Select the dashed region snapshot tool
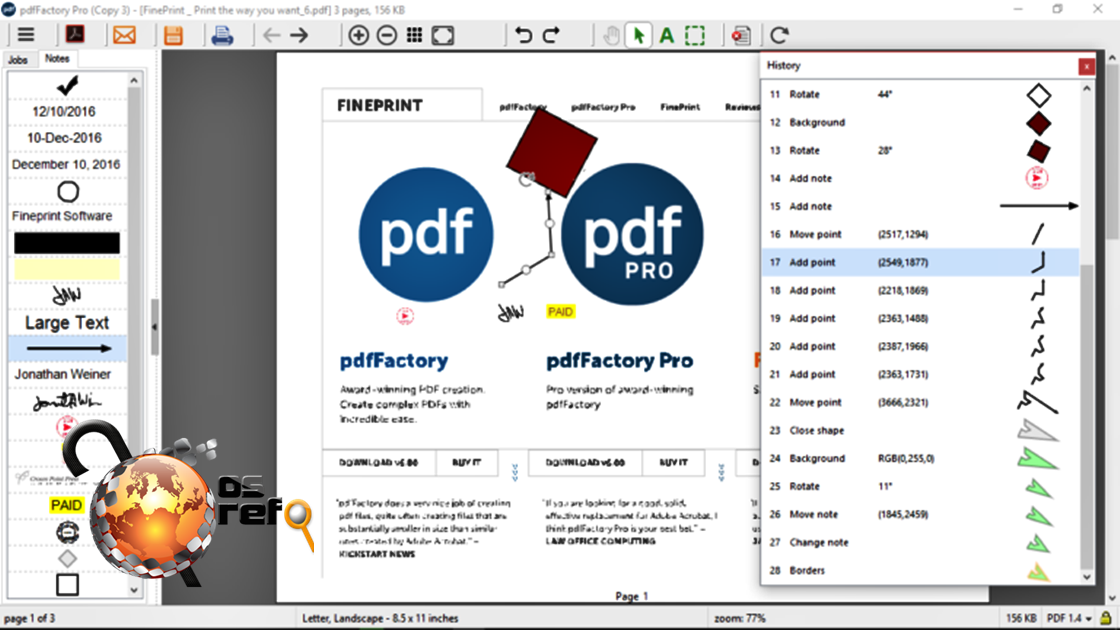Image resolution: width=1120 pixels, height=630 pixels. point(694,35)
